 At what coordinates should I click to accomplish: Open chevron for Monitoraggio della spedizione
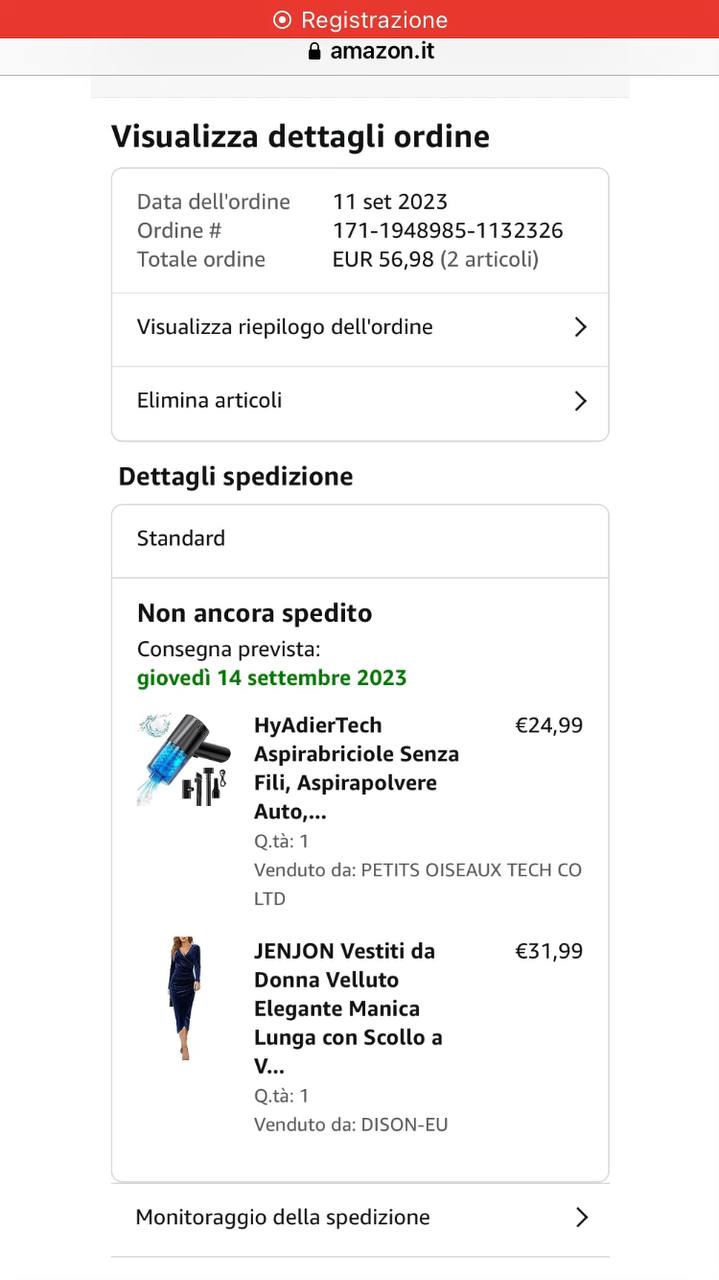pos(582,1217)
